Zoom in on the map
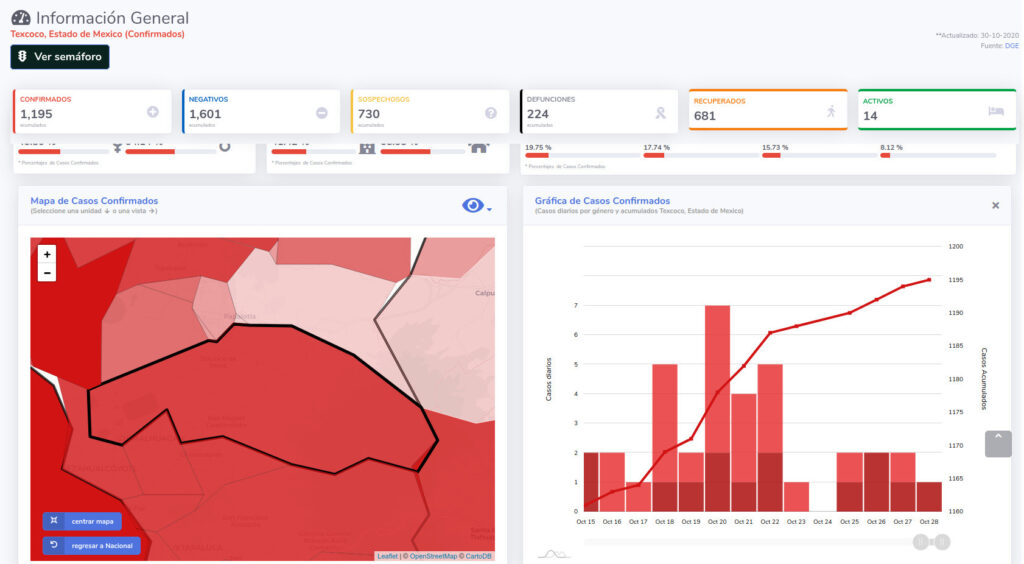 tap(47, 255)
